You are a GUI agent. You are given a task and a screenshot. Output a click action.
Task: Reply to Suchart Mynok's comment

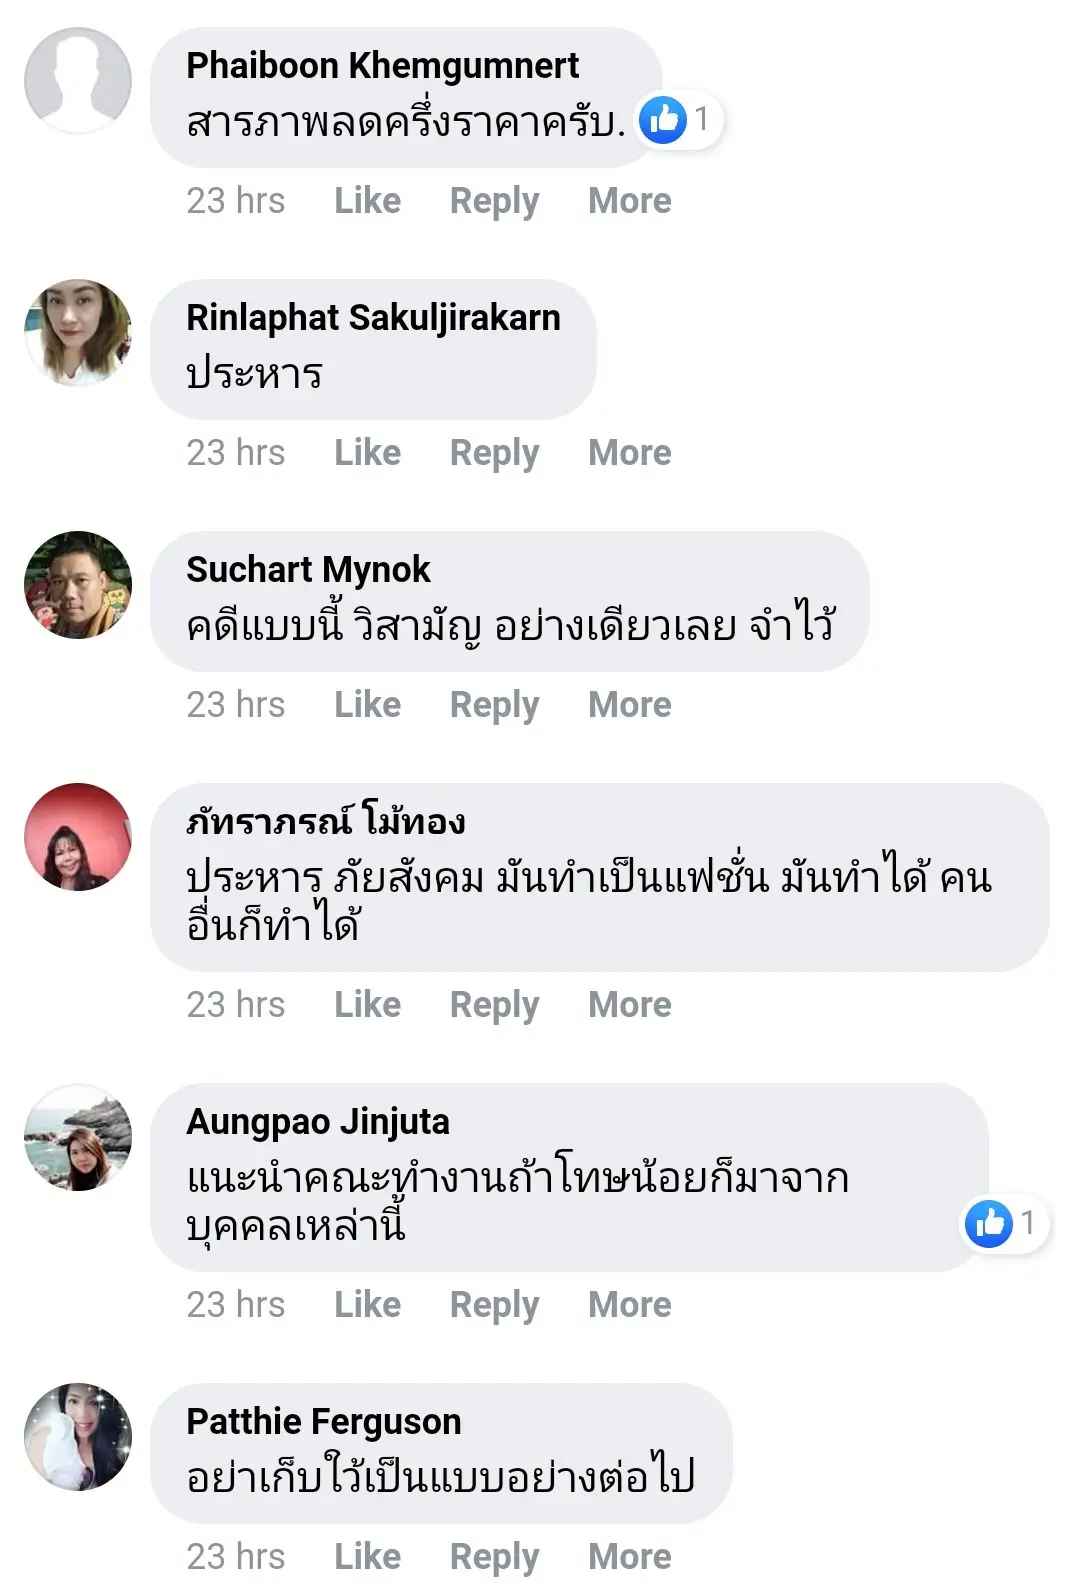click(494, 705)
